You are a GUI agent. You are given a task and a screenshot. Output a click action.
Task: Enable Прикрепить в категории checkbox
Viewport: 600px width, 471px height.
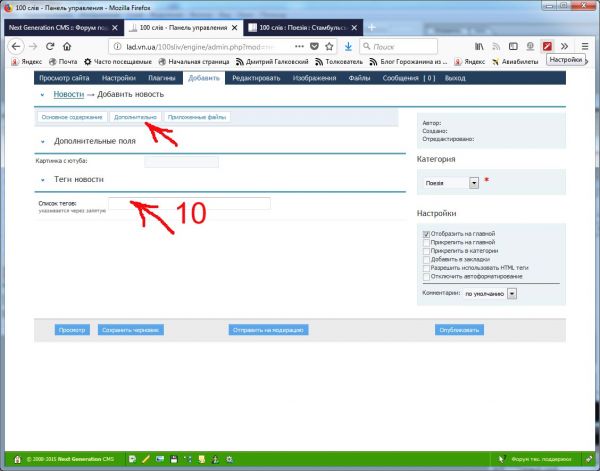click(426, 251)
